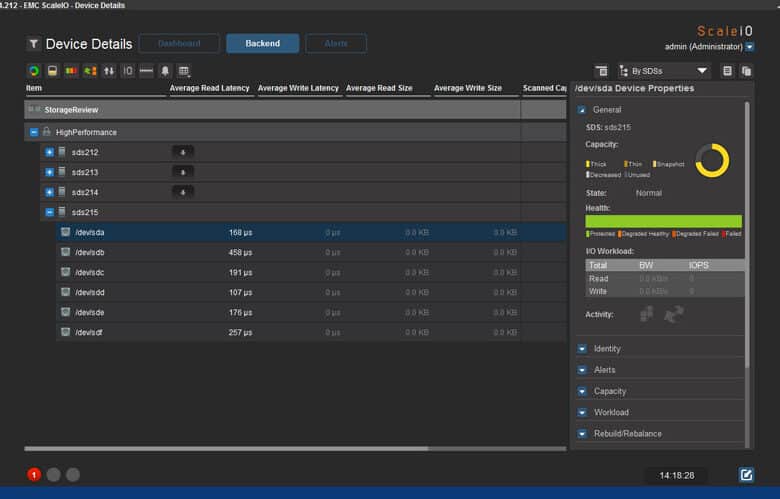Select the horizontal line toolbar icon

click(146, 71)
